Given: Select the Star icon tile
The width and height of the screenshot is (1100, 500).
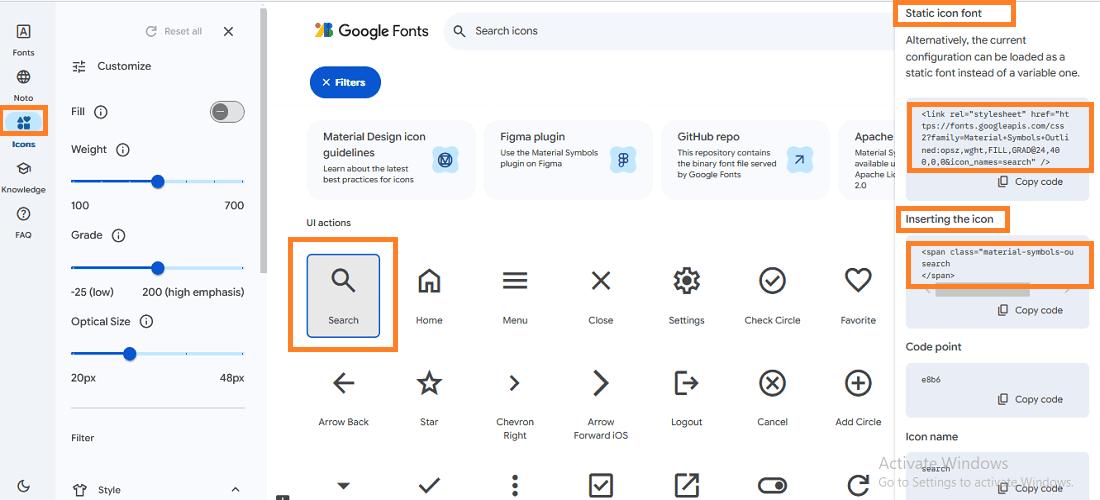Looking at the screenshot, I should (x=429, y=397).
